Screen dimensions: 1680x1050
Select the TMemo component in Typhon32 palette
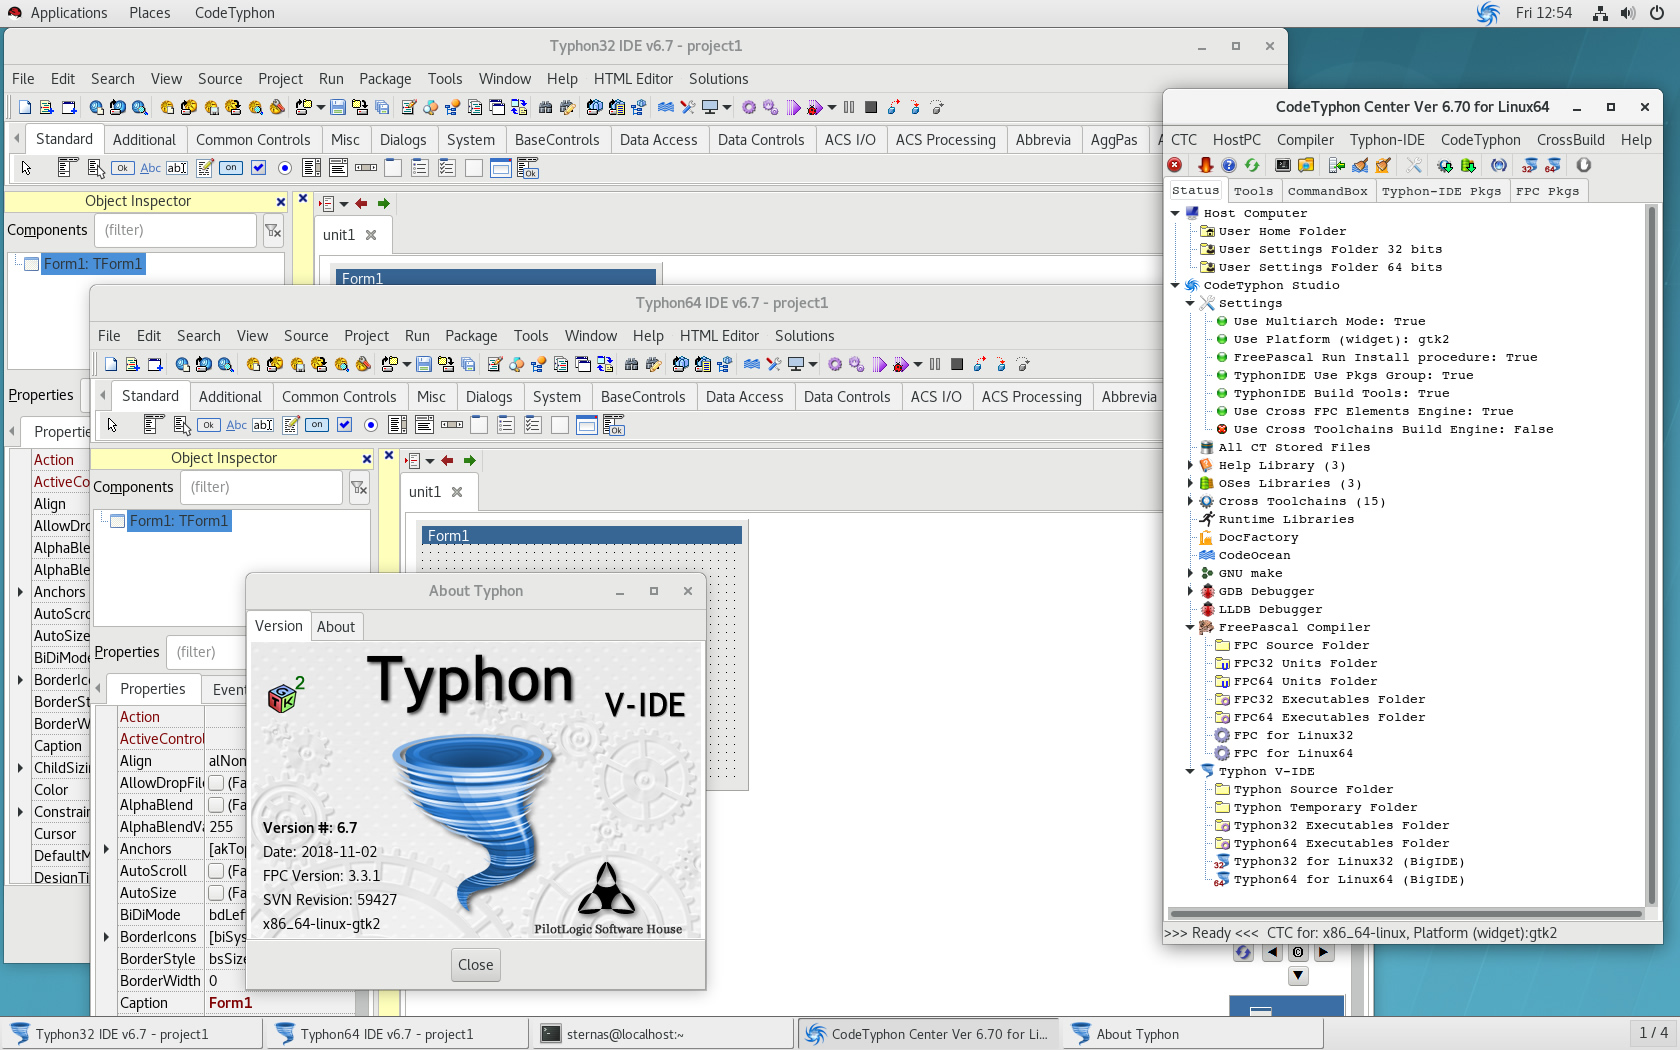[x=204, y=168]
